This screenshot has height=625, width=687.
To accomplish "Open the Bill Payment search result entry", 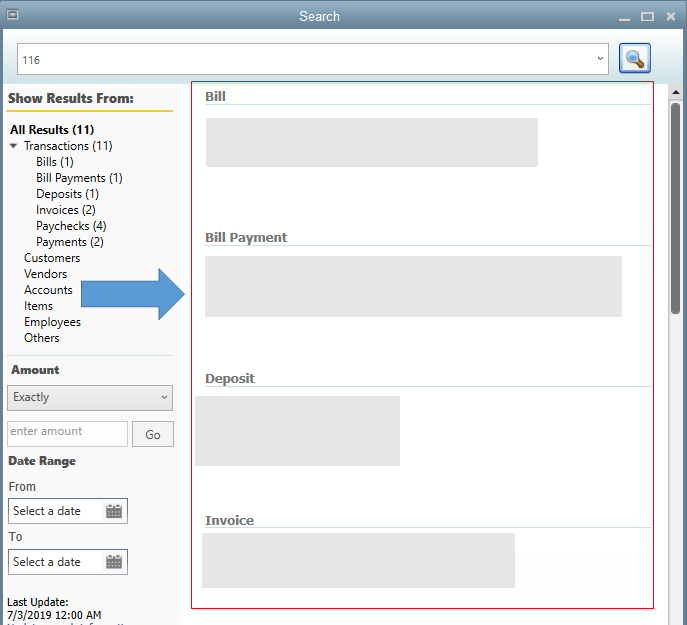I will (x=414, y=287).
